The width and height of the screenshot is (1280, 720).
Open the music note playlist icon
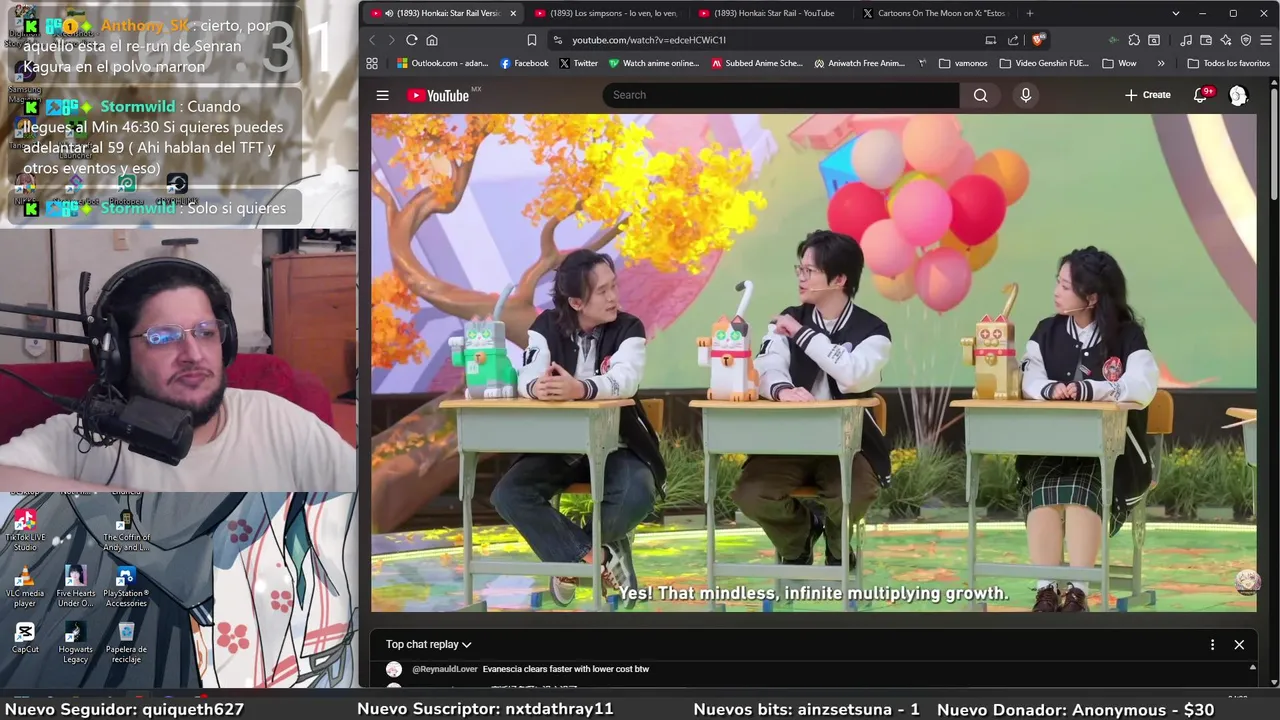tap(1186, 40)
